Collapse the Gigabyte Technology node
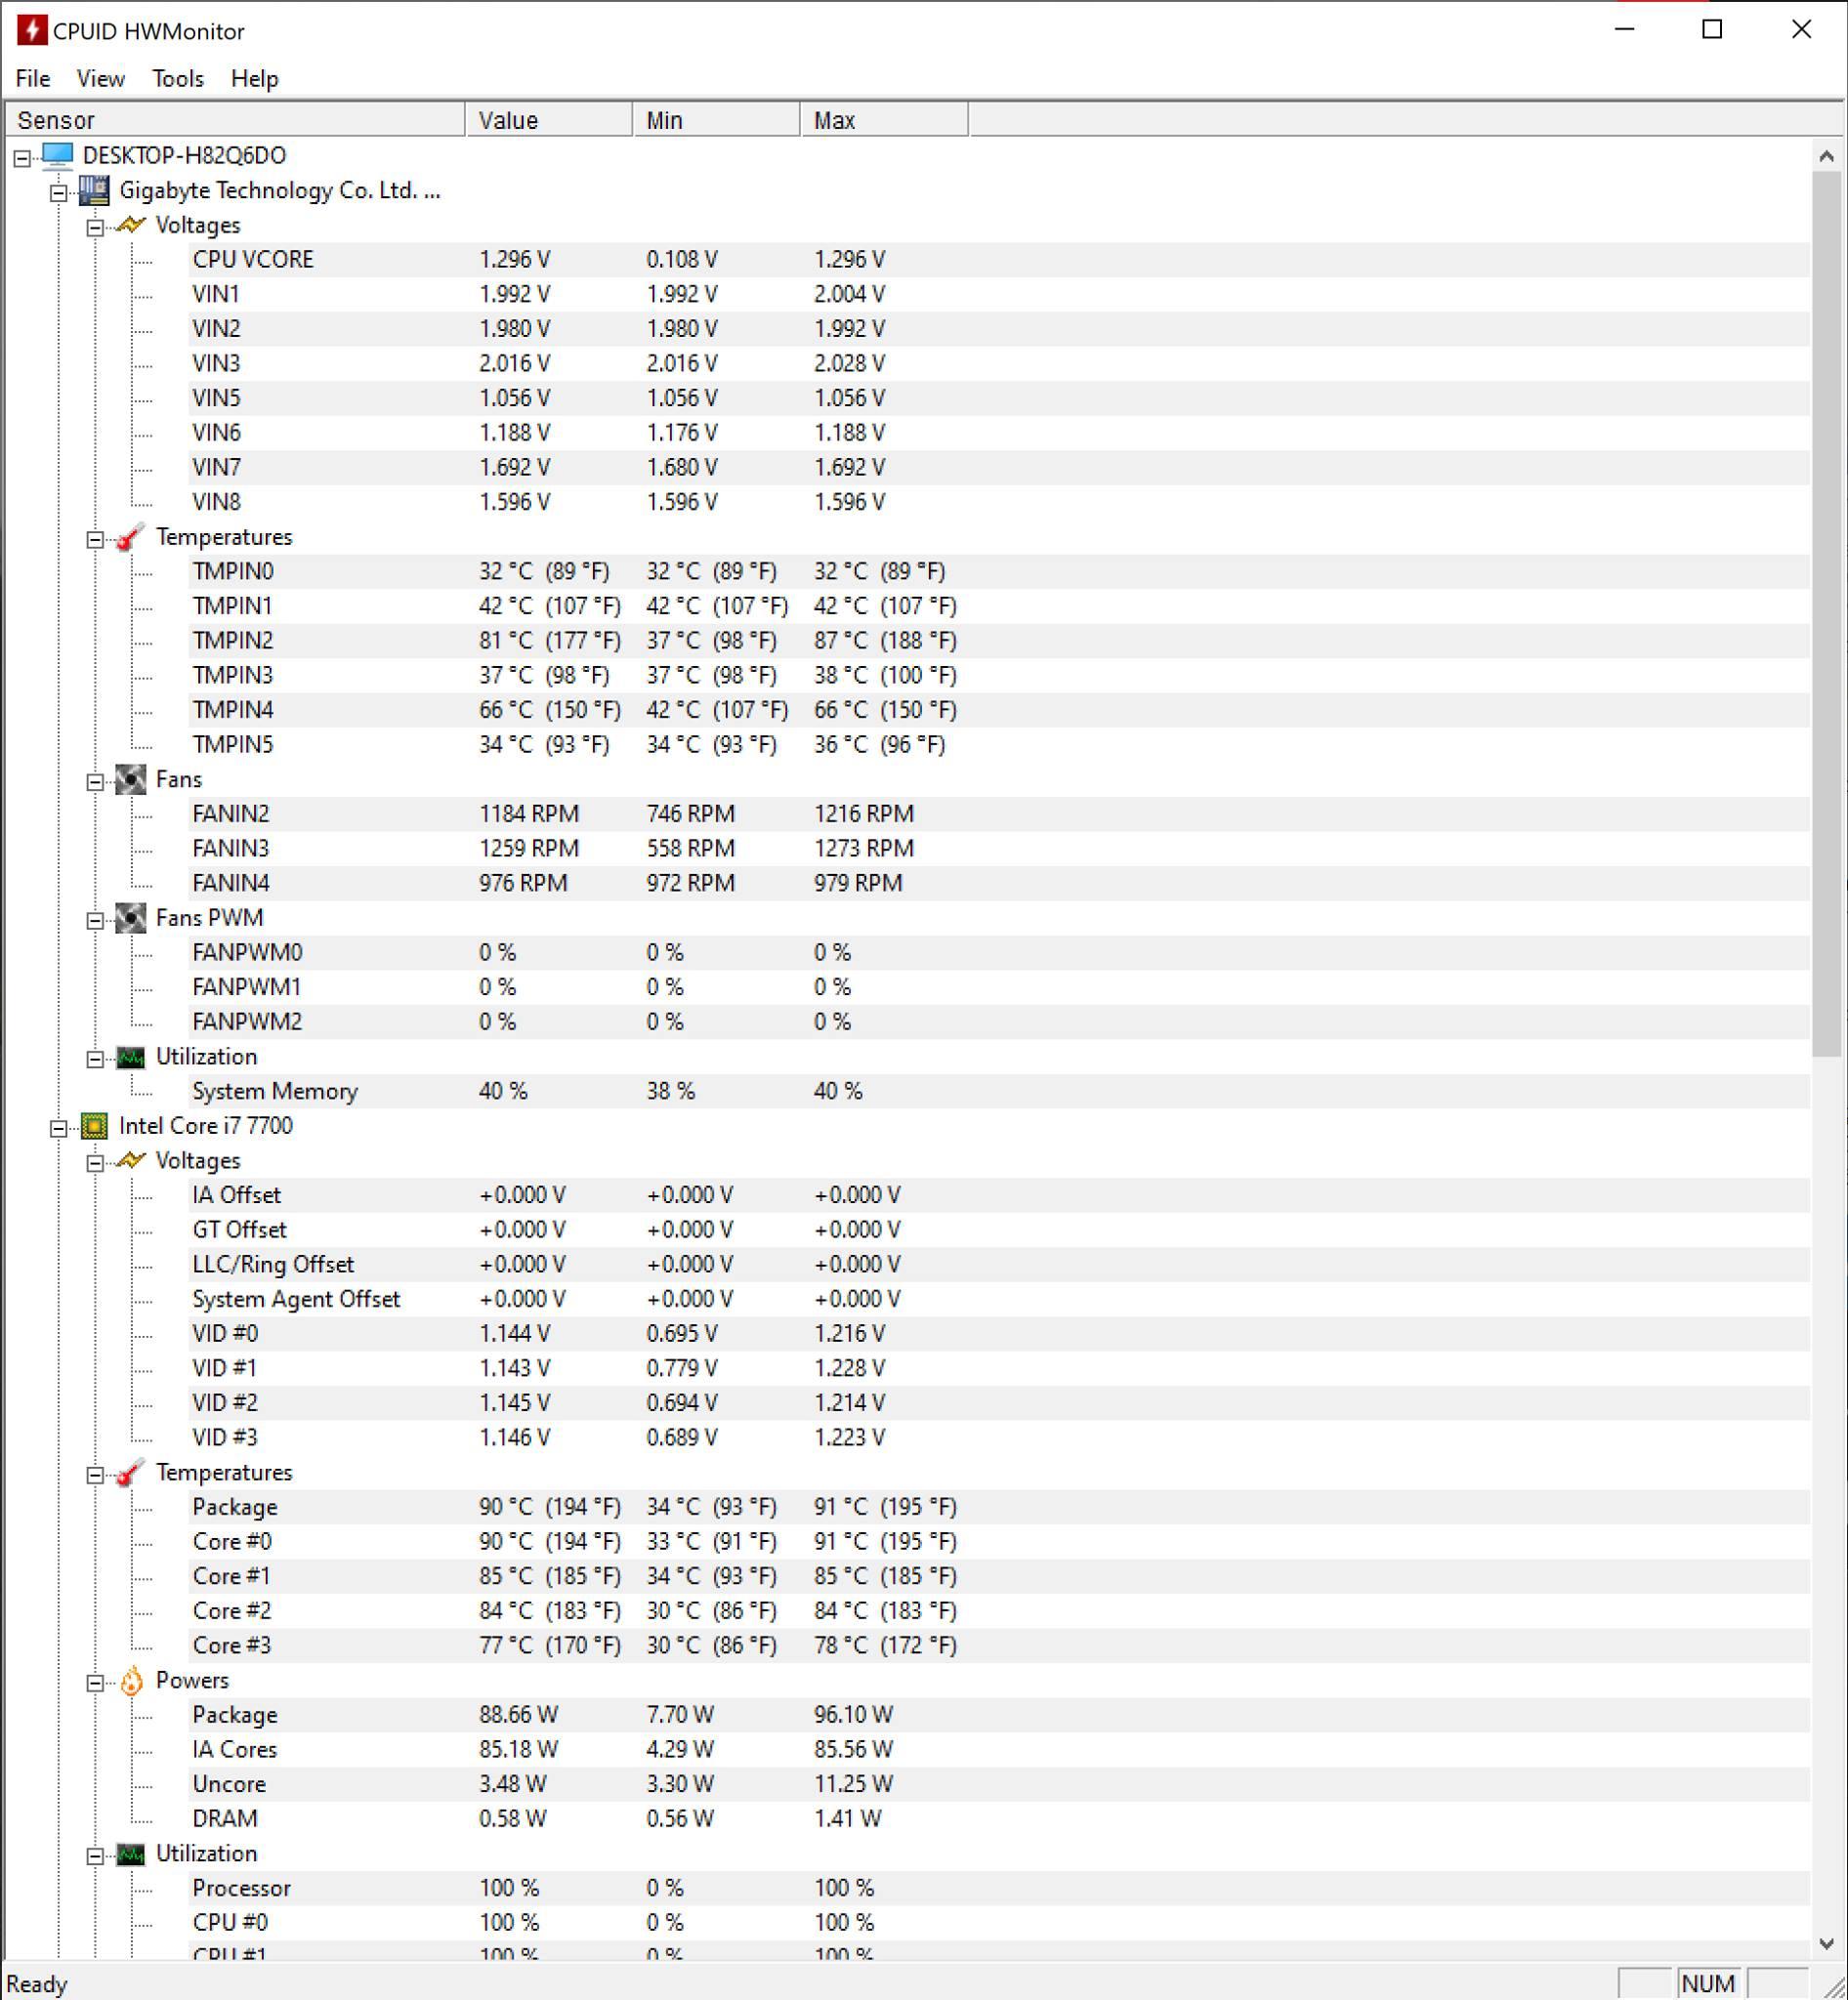Viewport: 1848px width, 2000px height. coord(58,192)
